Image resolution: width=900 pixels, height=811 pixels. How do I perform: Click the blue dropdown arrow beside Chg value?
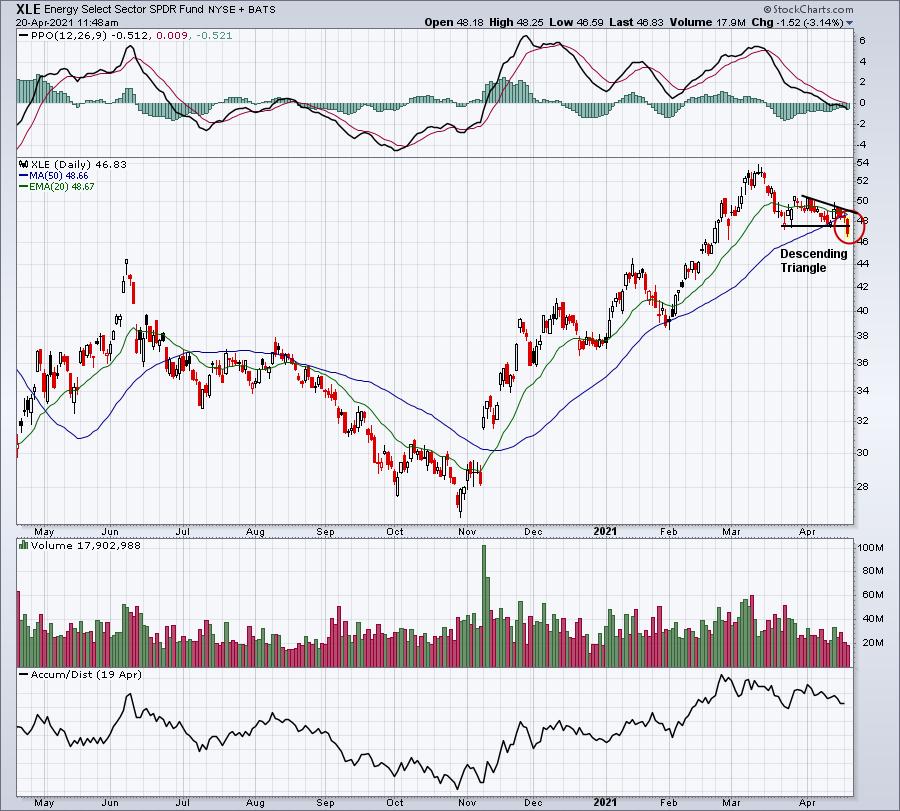(849, 23)
